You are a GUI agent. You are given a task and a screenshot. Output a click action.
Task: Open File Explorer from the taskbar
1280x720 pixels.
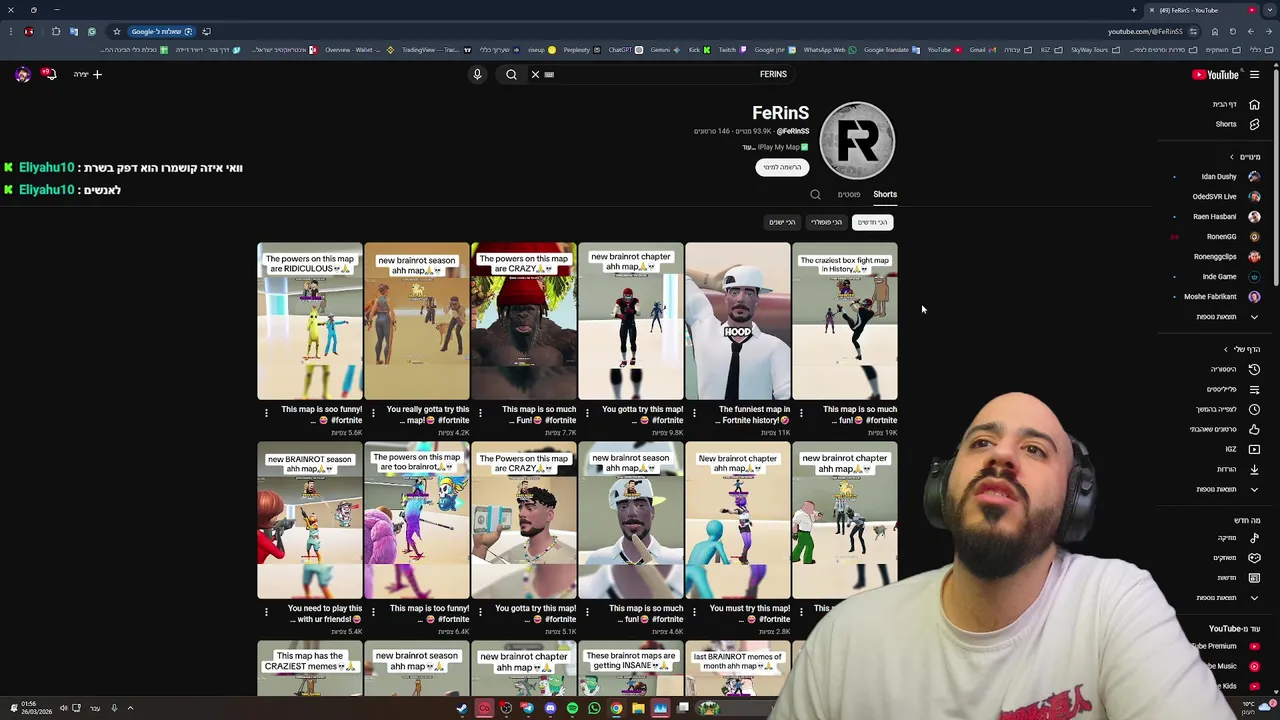(x=638, y=708)
